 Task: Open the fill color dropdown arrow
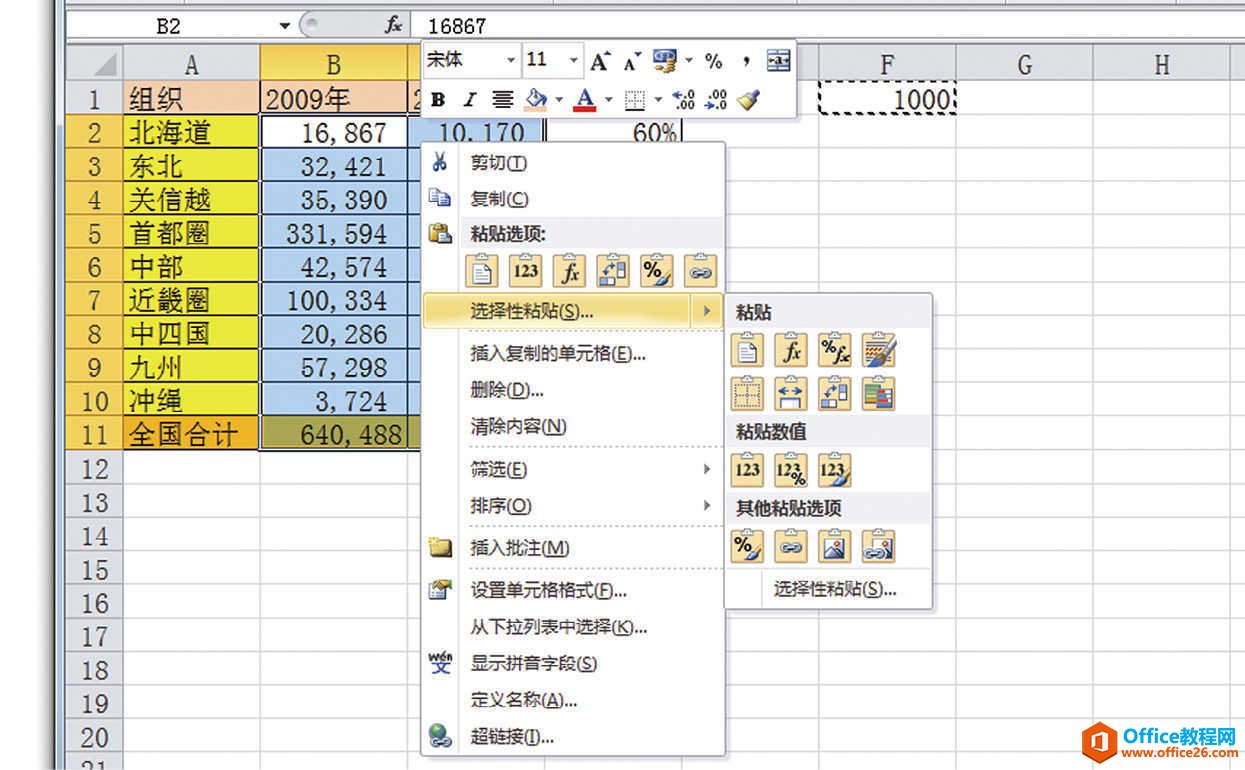coord(559,100)
